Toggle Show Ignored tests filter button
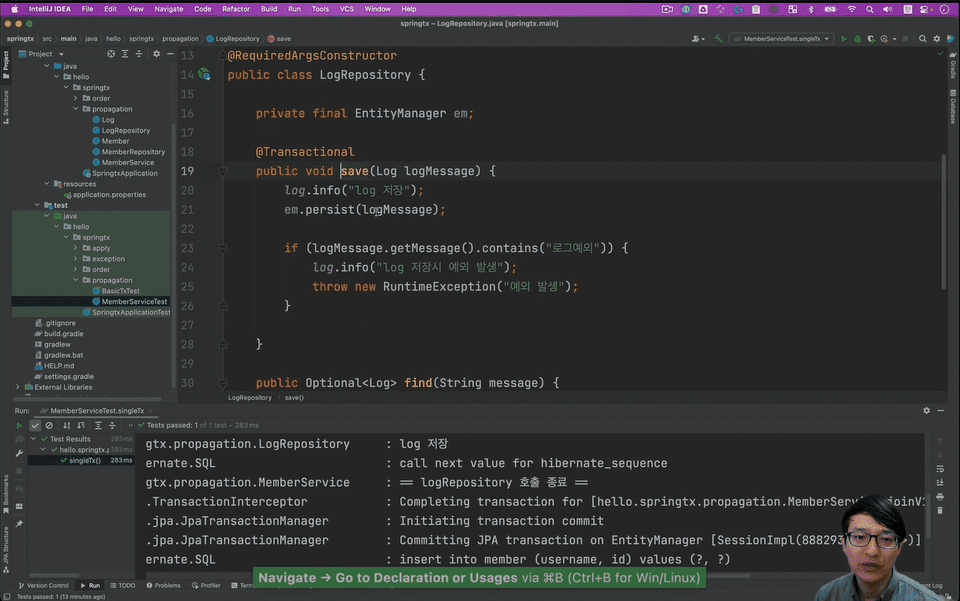Viewport: 960px width, 601px height. [x=49, y=425]
